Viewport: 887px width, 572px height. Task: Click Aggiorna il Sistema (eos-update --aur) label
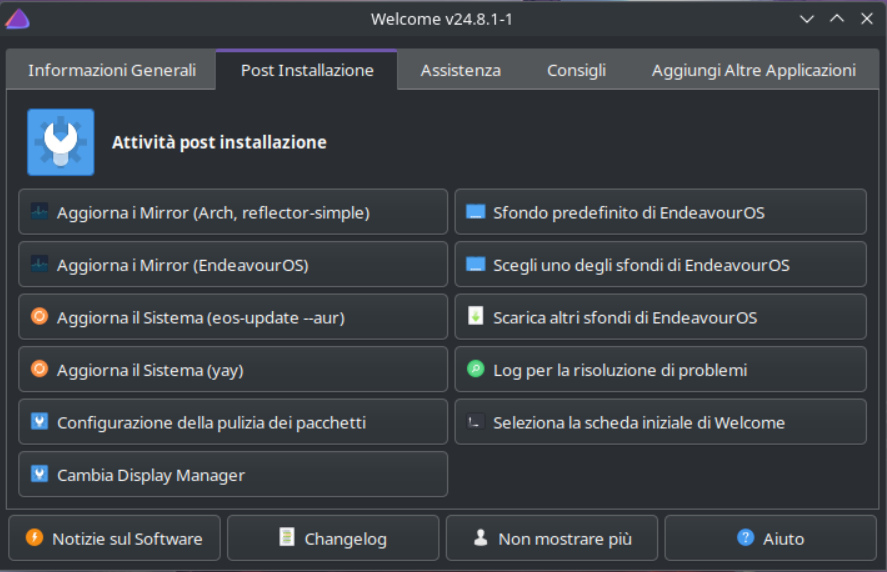pos(201,318)
